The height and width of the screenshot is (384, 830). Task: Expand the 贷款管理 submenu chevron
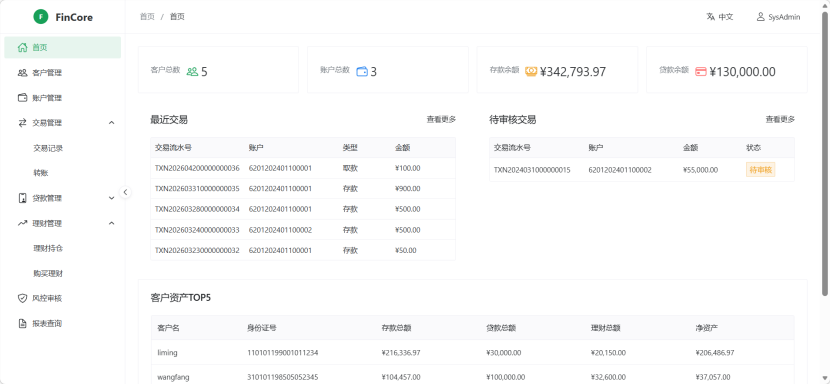(112, 198)
